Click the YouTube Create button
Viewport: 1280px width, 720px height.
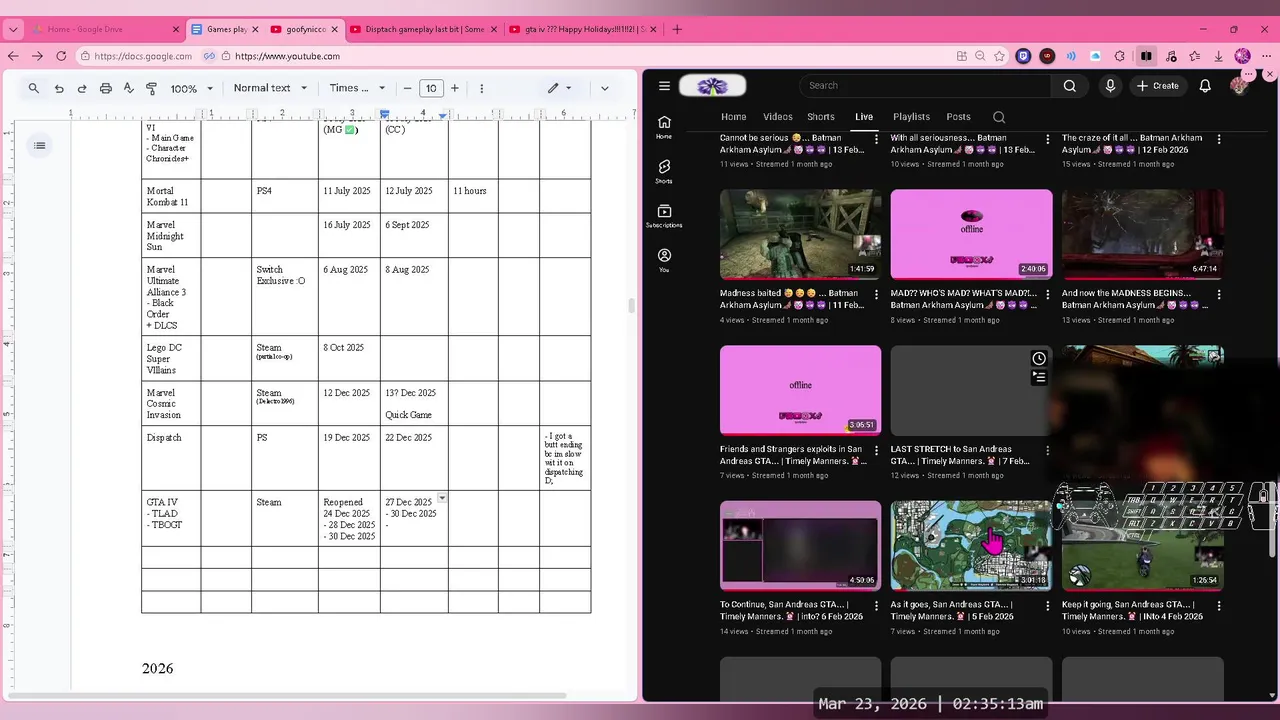1157,86
